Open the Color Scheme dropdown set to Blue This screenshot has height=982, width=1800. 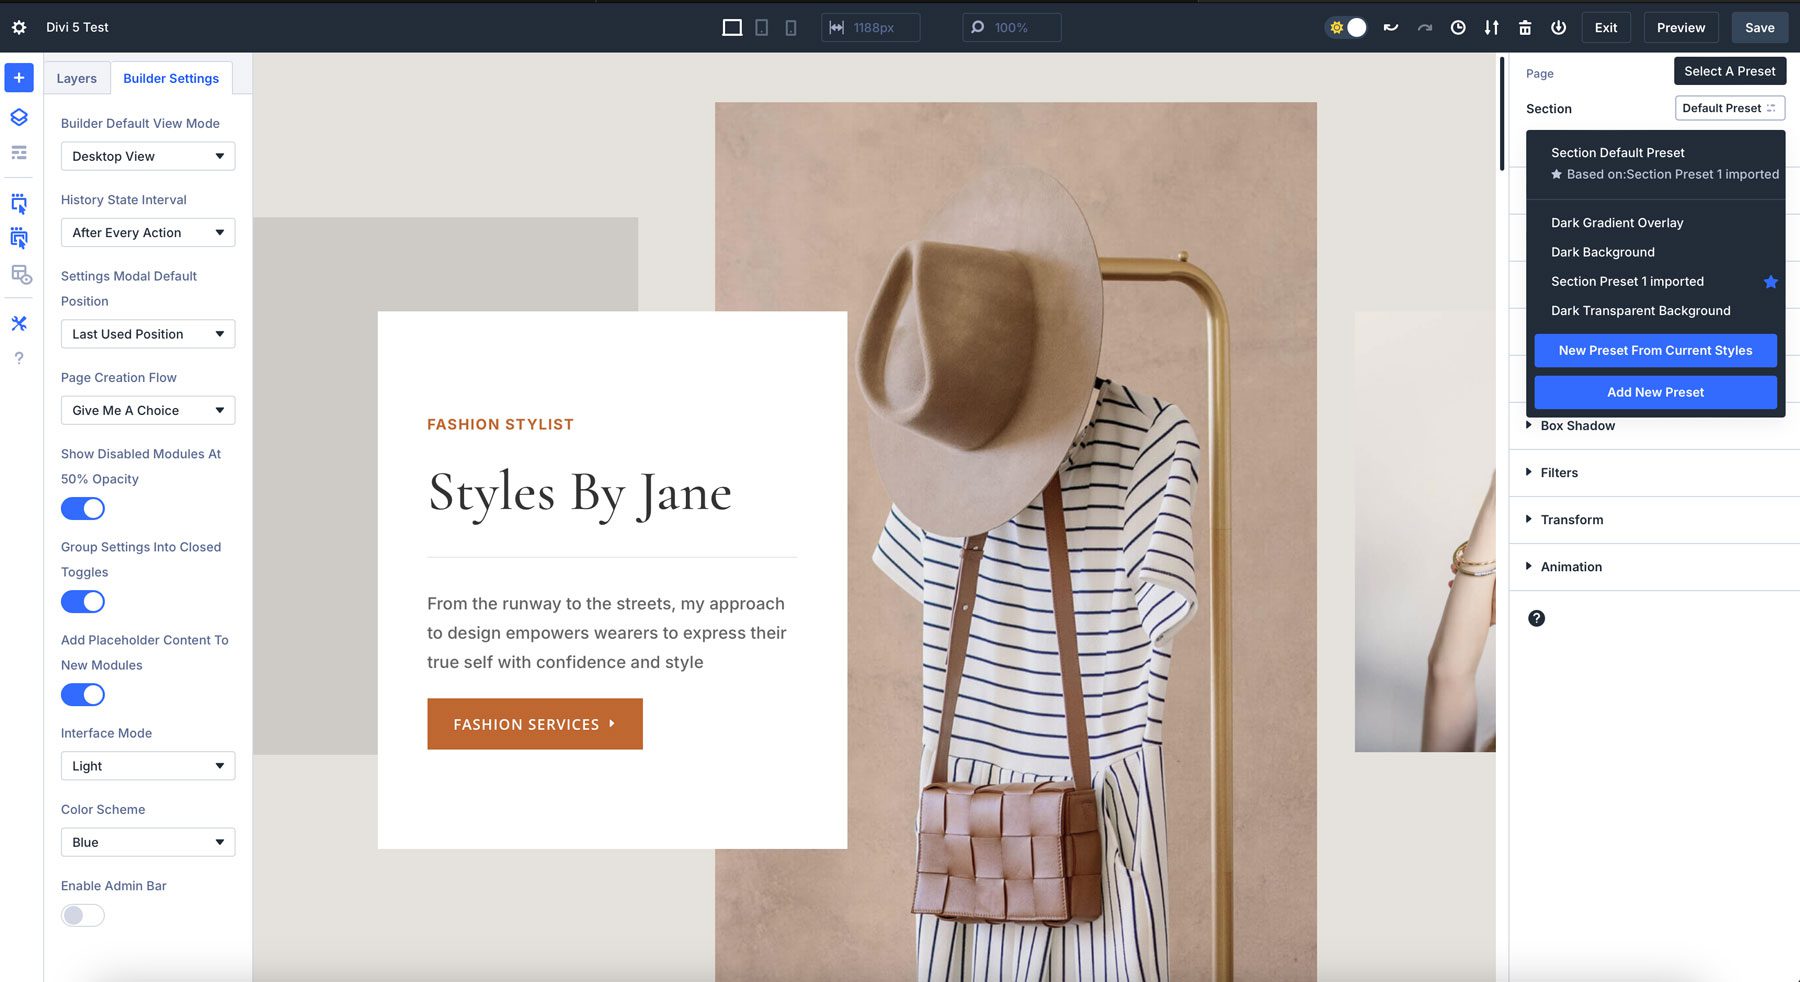point(147,842)
